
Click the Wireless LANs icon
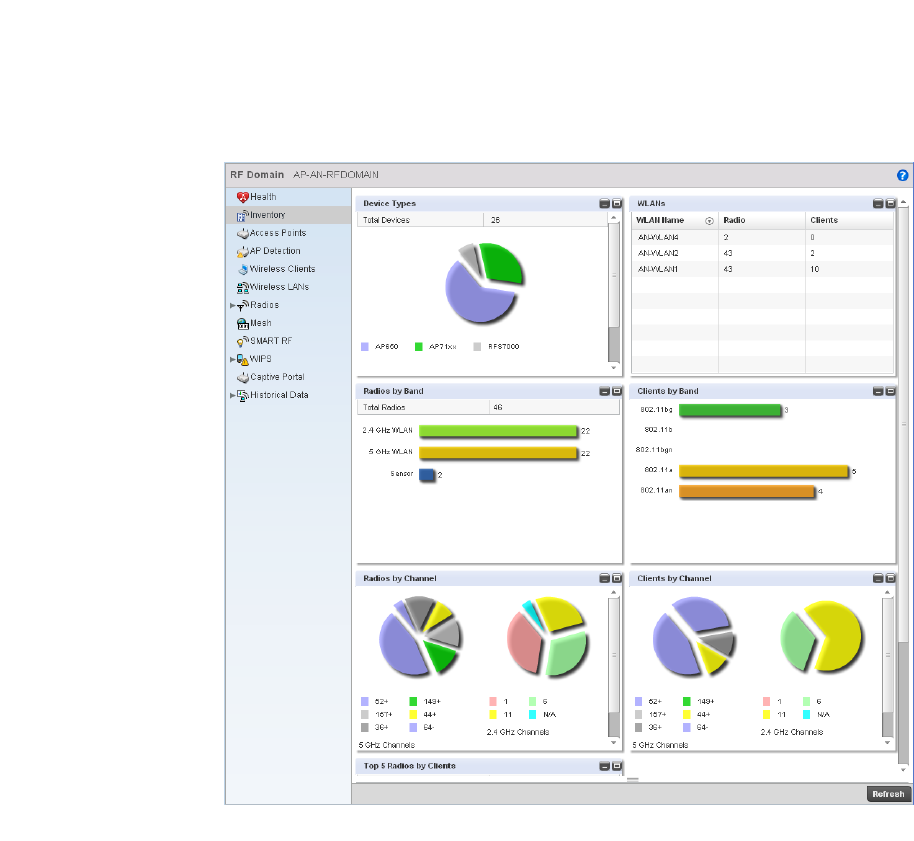(x=242, y=287)
